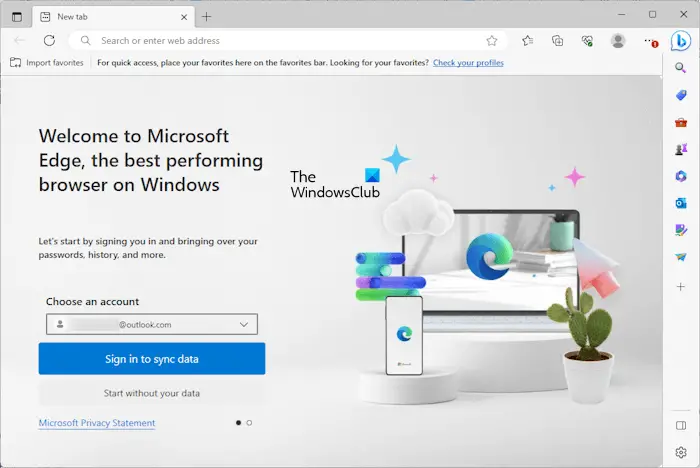The width and height of the screenshot is (700, 468).
Task: Refresh the page
Action: [x=49, y=41]
